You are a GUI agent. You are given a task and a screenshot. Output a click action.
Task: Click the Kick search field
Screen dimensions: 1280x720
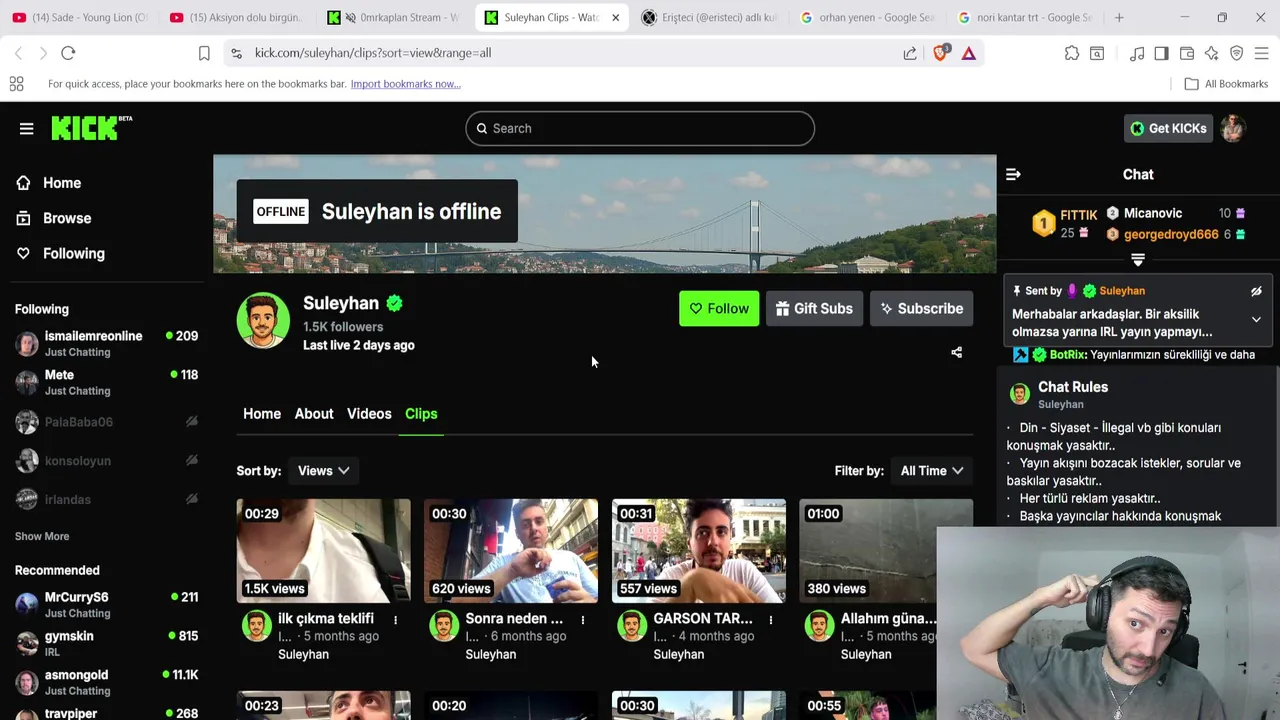pos(640,128)
